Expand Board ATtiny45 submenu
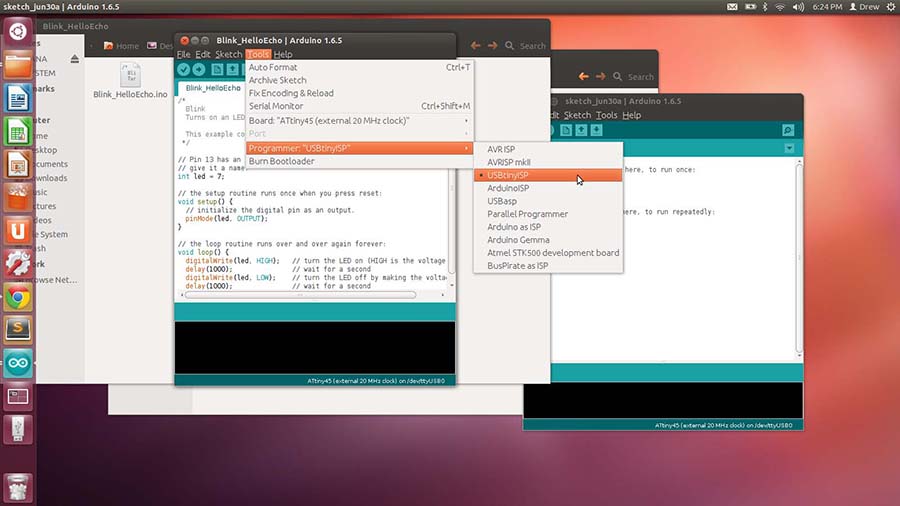This screenshot has height=506, width=900. 359,121
